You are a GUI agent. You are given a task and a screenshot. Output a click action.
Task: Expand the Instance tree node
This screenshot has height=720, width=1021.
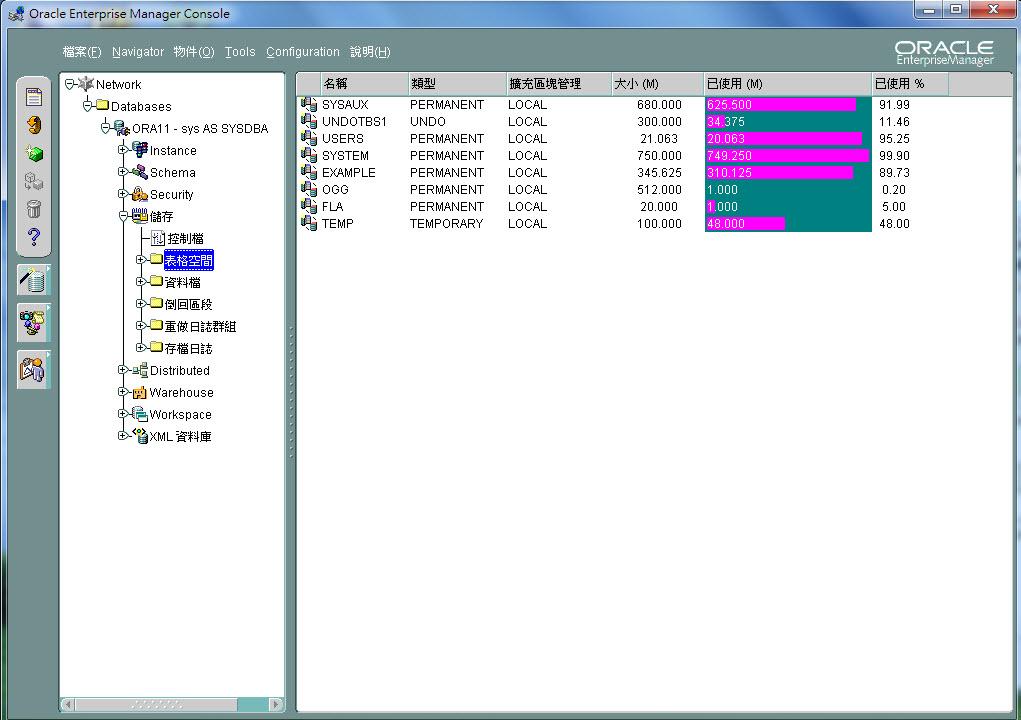[x=122, y=150]
